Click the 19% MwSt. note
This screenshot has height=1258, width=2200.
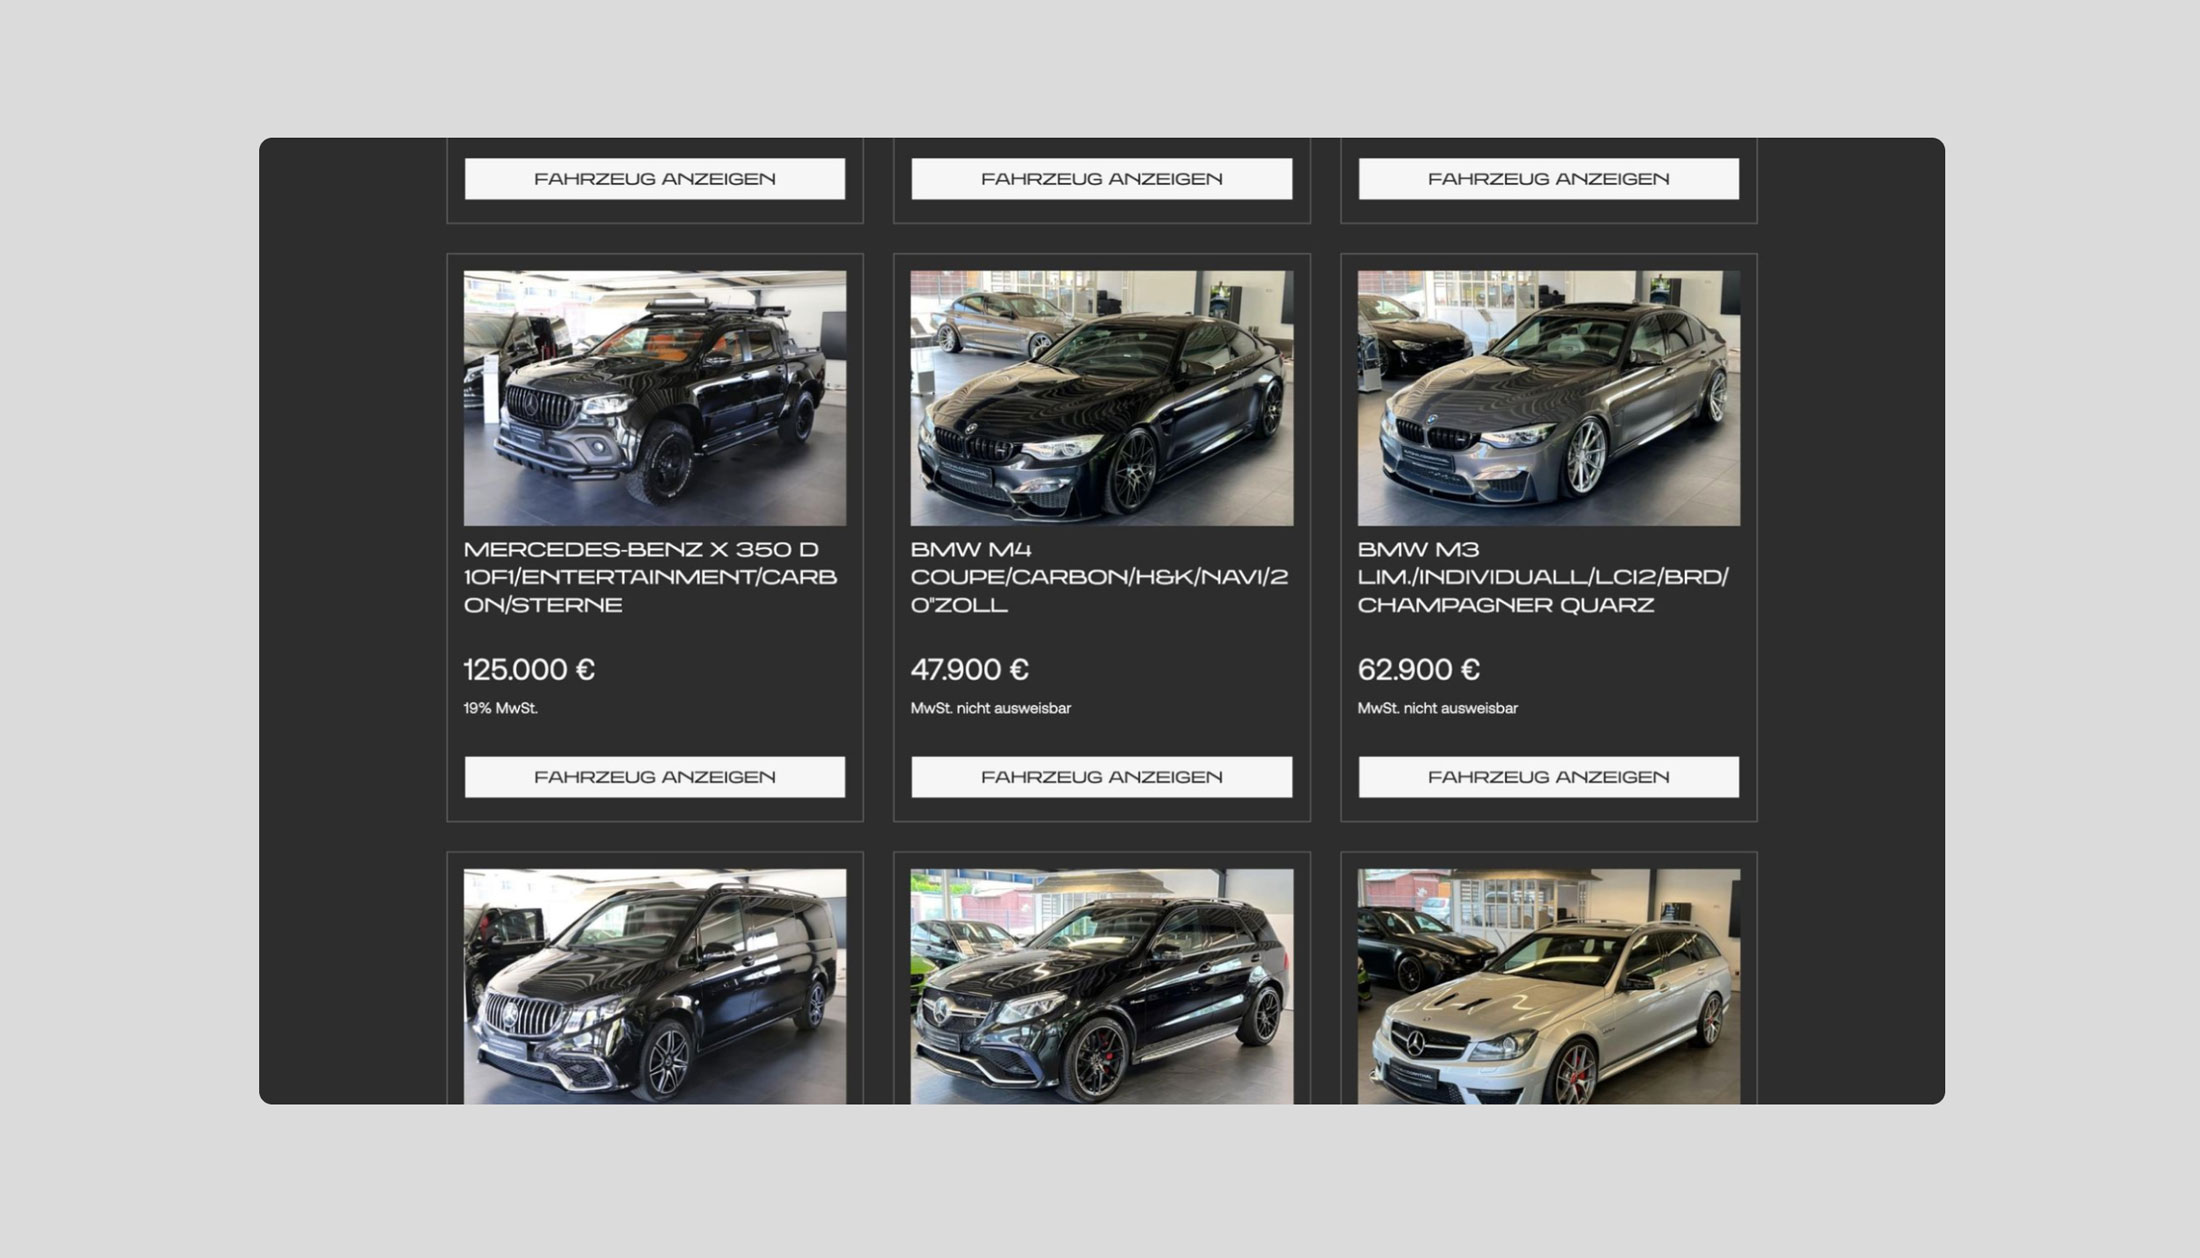(501, 708)
